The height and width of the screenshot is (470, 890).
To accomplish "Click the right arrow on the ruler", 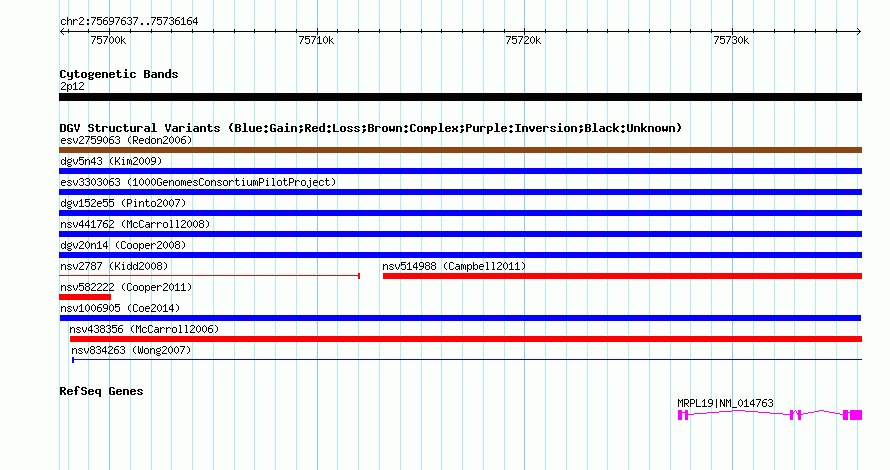I will pos(859,32).
